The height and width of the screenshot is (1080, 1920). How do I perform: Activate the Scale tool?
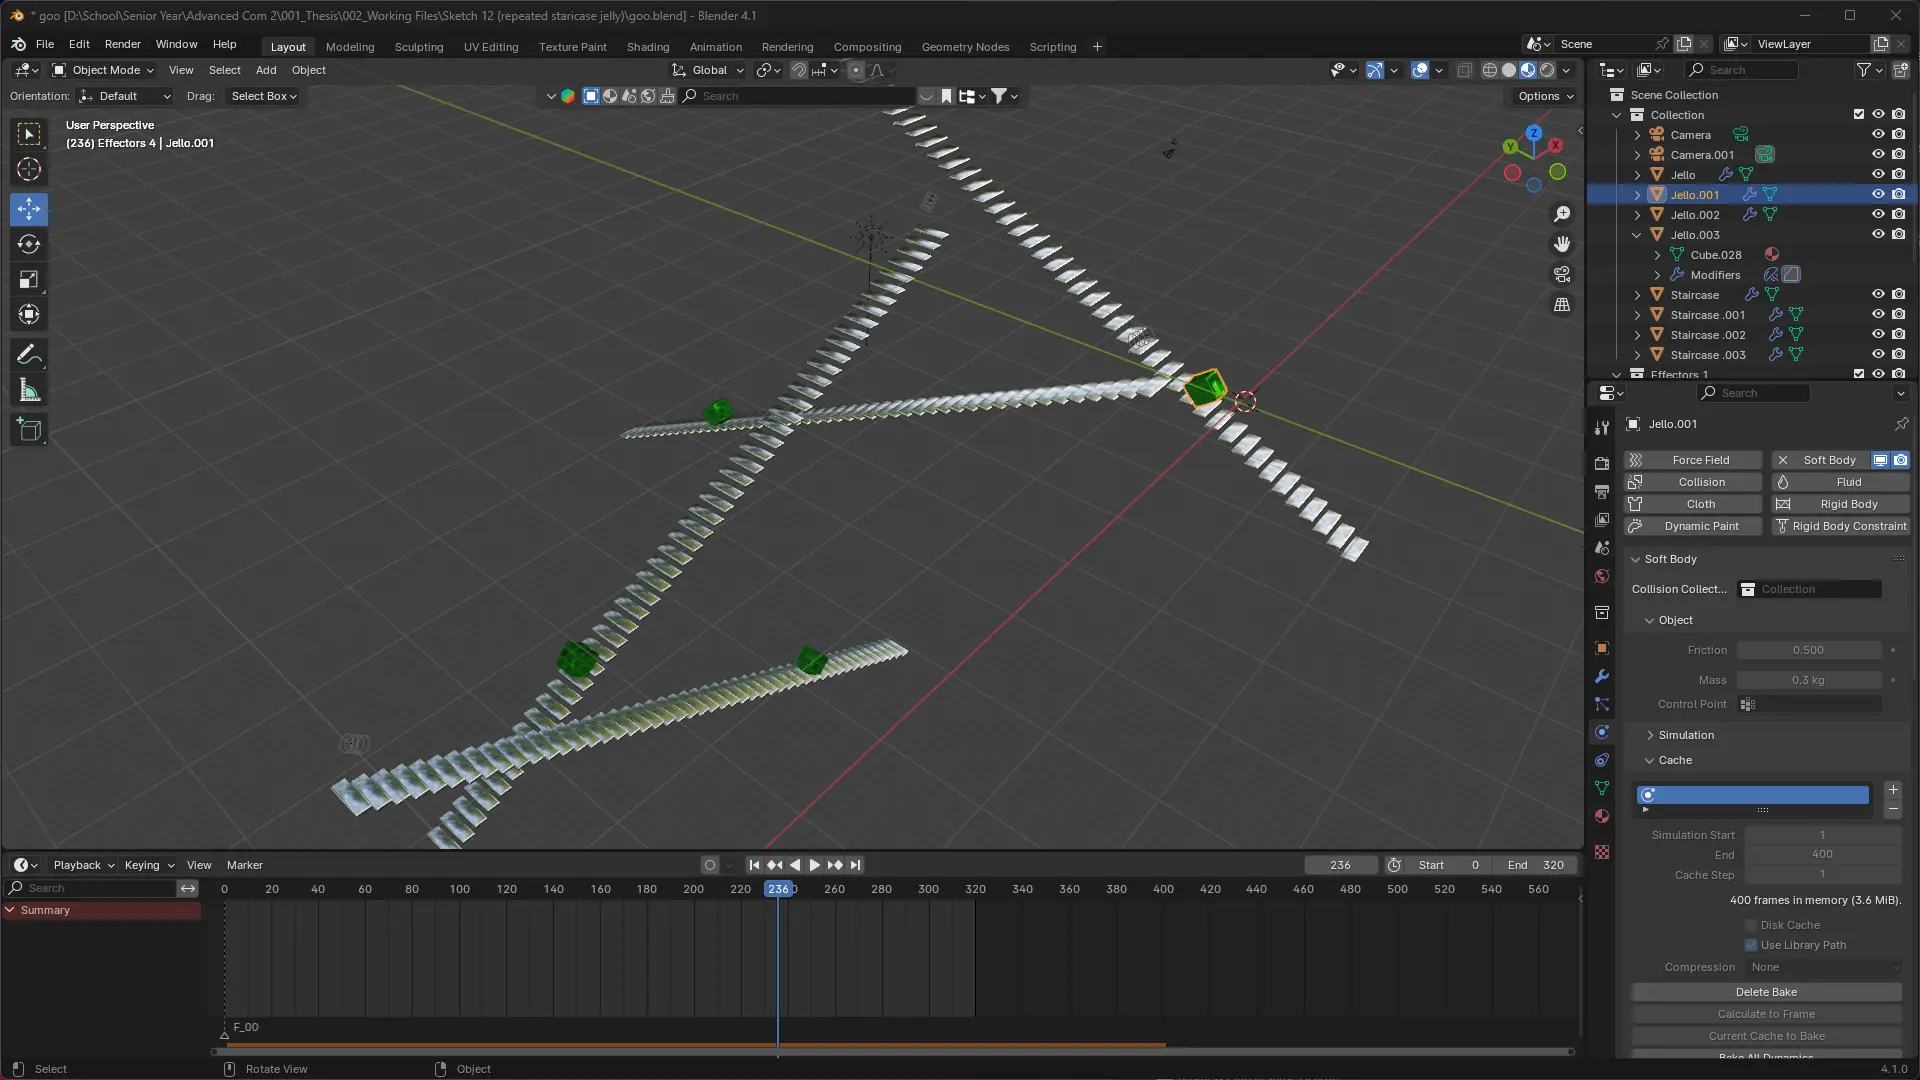29,280
